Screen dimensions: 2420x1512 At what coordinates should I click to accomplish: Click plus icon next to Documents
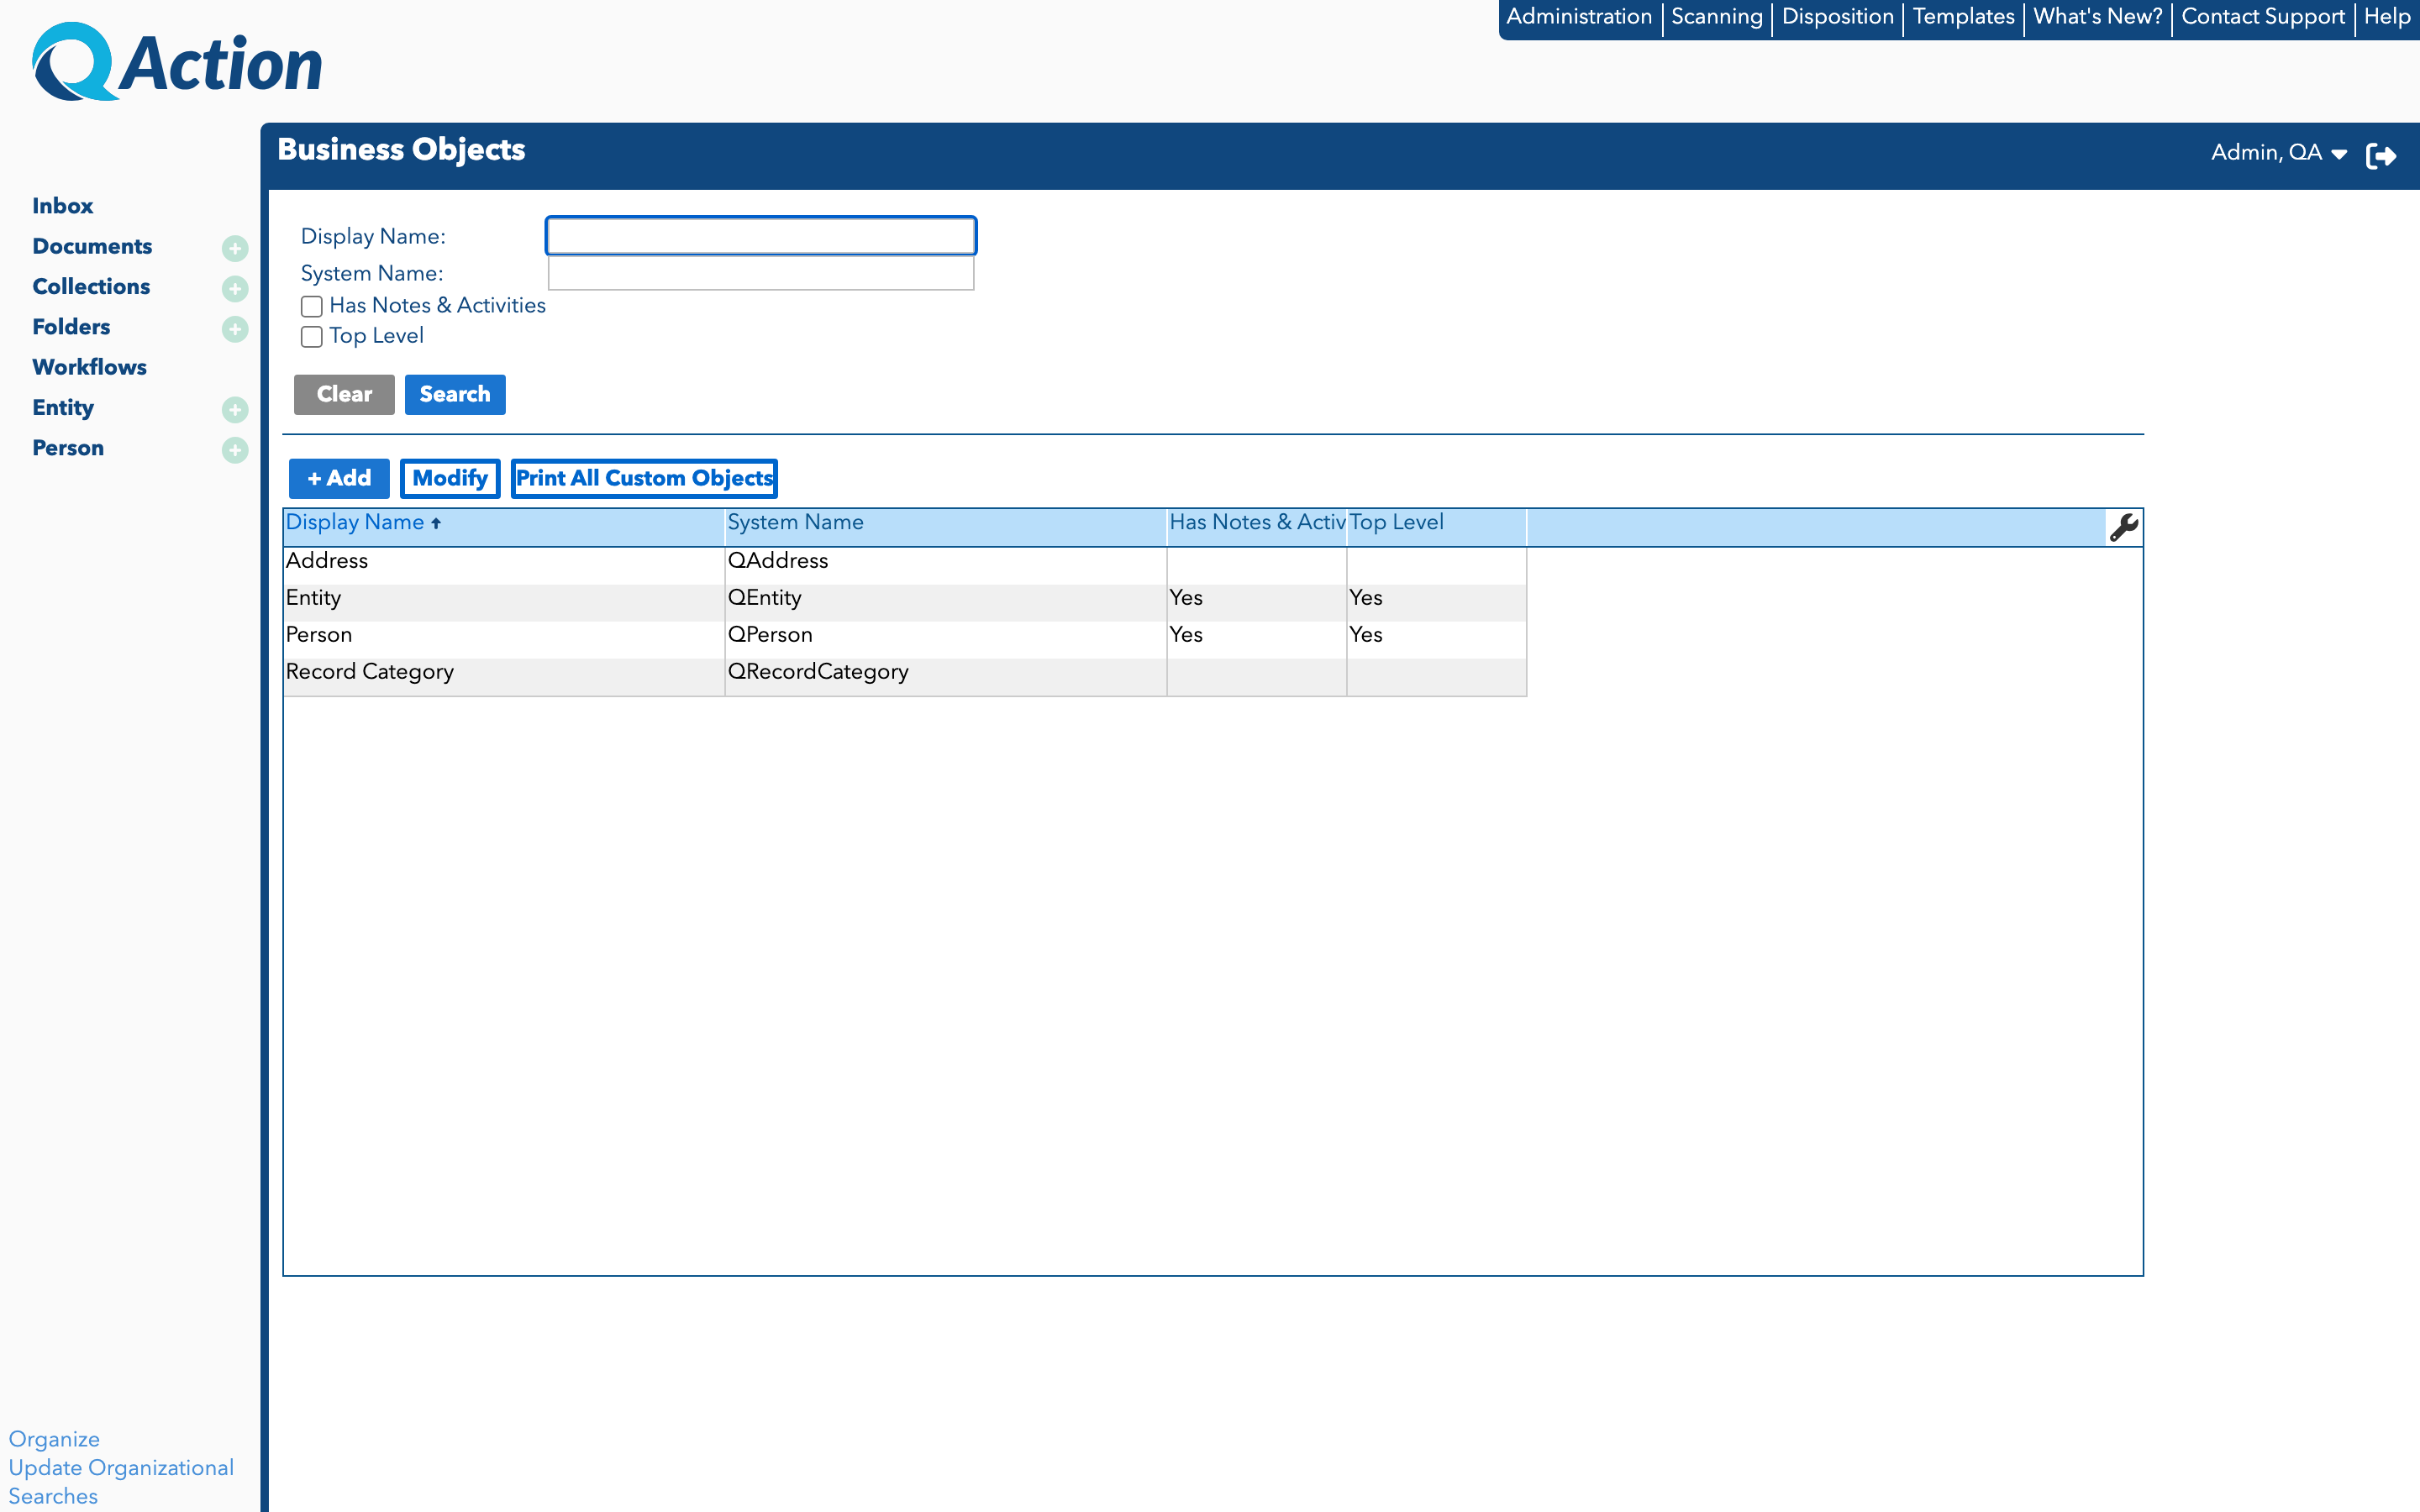(235, 248)
